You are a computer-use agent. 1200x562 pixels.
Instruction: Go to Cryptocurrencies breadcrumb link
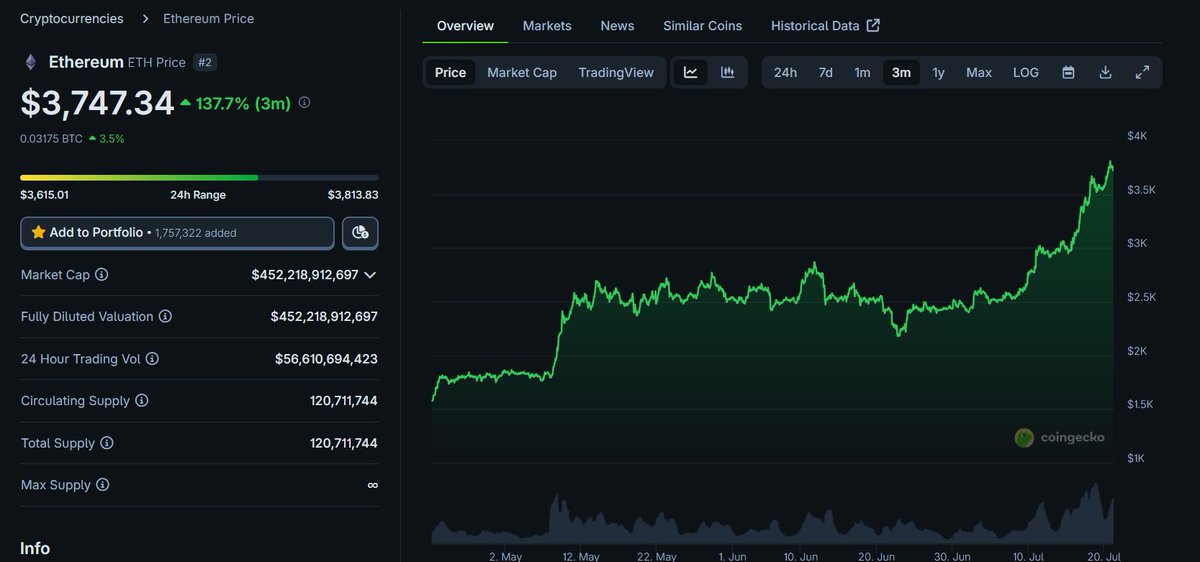click(72, 18)
